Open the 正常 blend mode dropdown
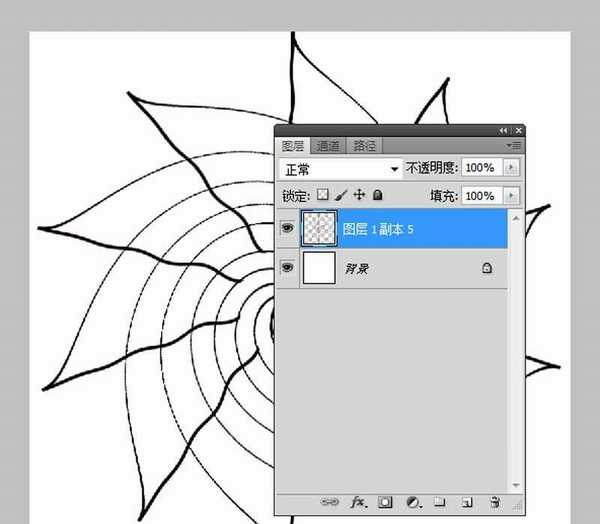This screenshot has width=600, height=524. (341, 169)
